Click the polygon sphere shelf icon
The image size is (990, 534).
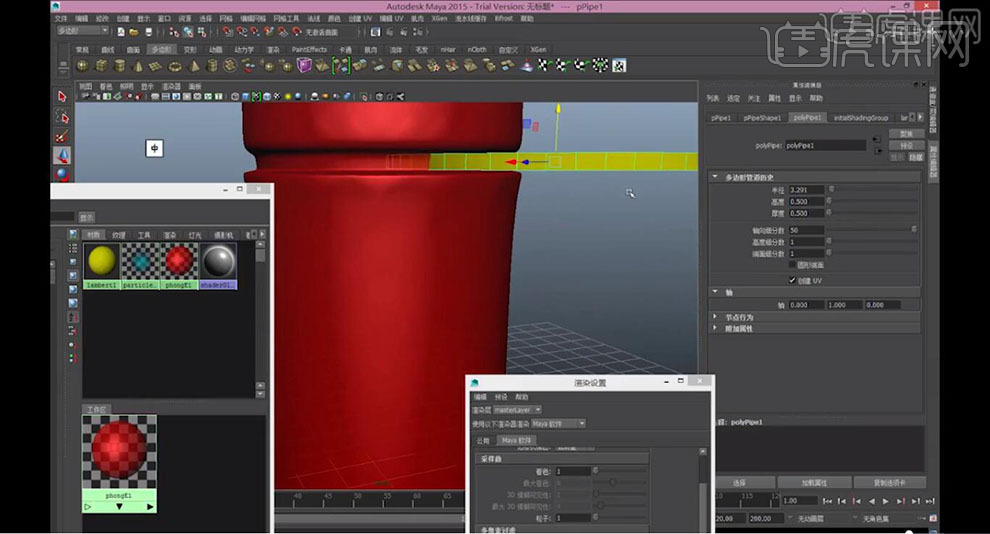[83, 65]
